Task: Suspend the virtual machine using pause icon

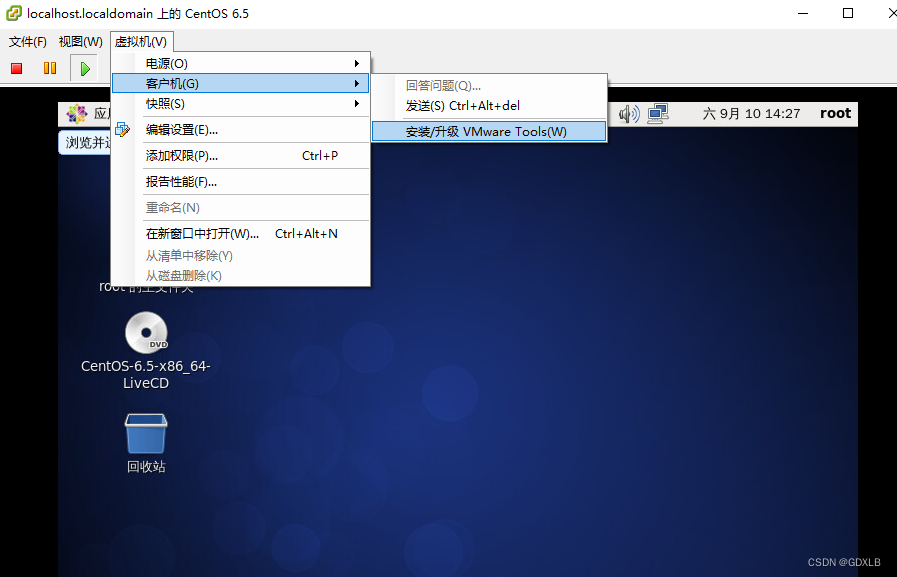Action: tap(48, 68)
